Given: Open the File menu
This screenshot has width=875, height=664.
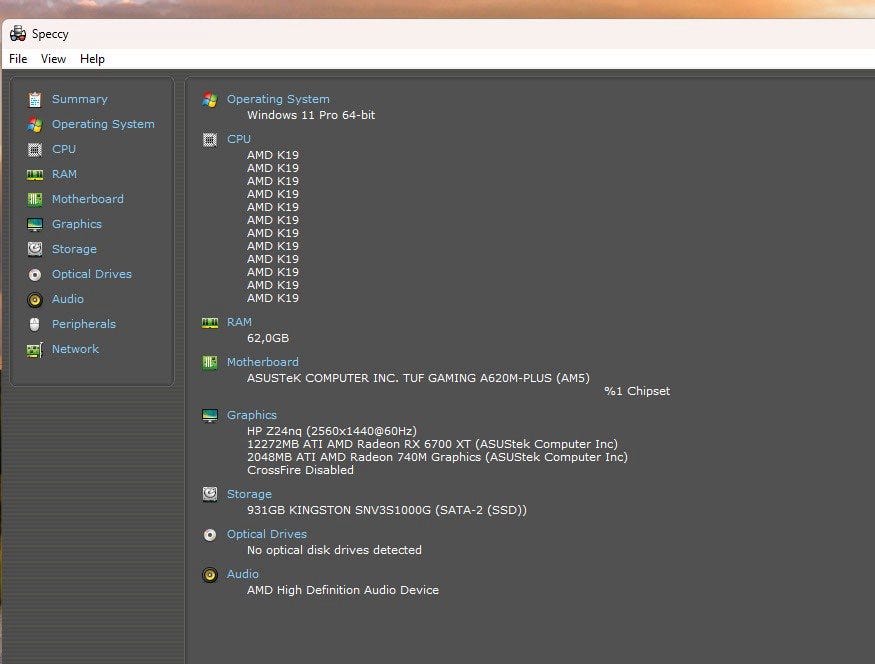Looking at the screenshot, I should click(x=18, y=59).
